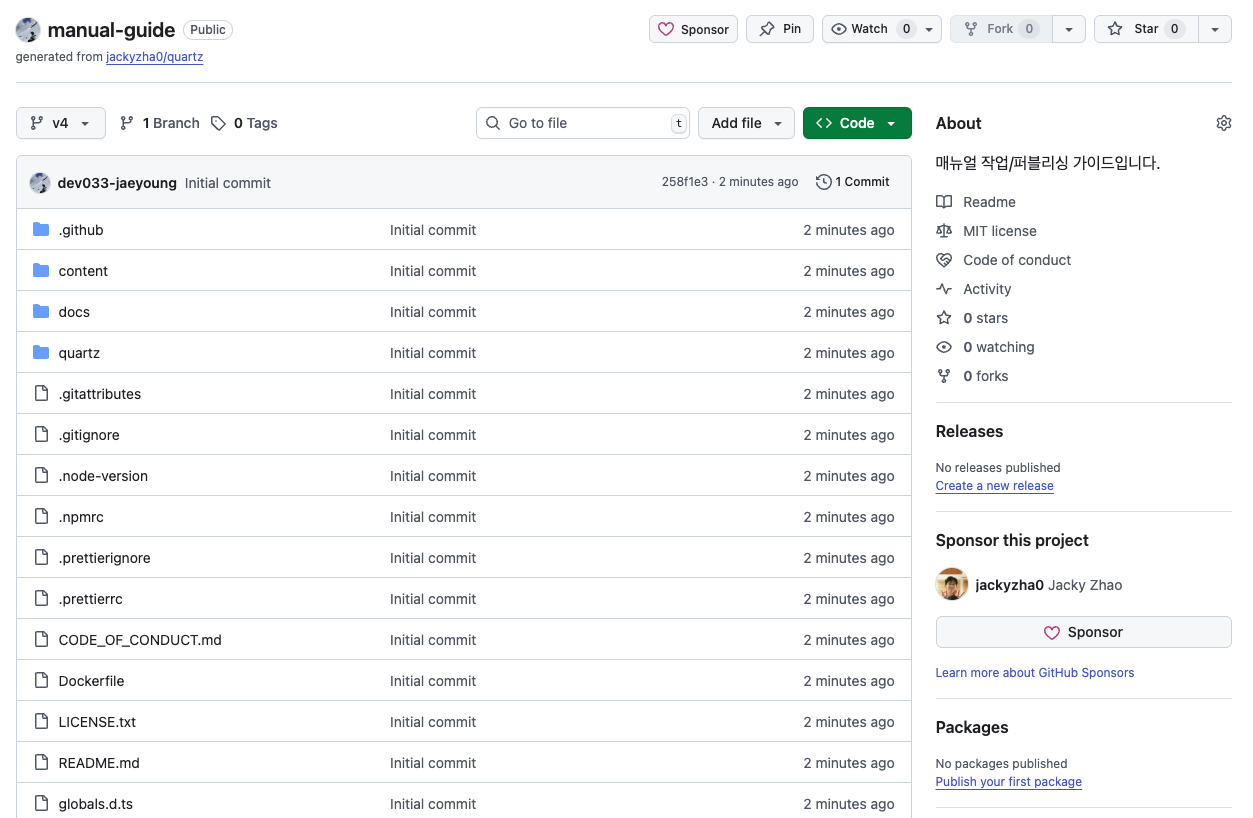Expand the Add file dropdown
Viewport: 1253px width, 818px height.
click(x=746, y=123)
